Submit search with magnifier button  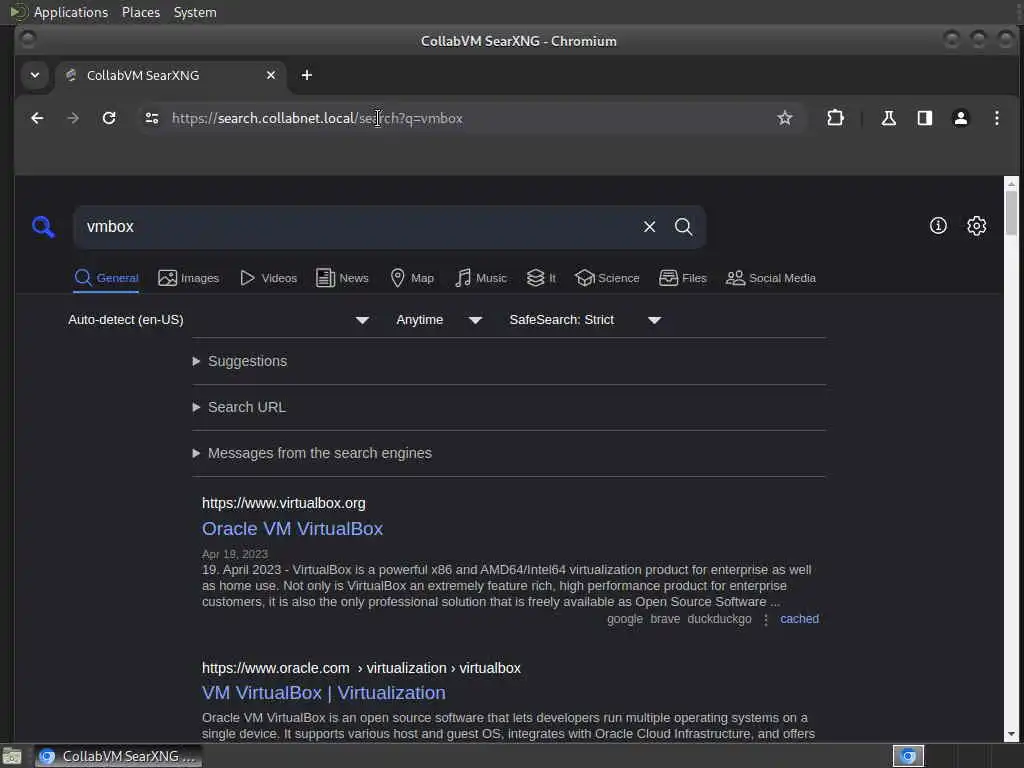[x=683, y=227]
